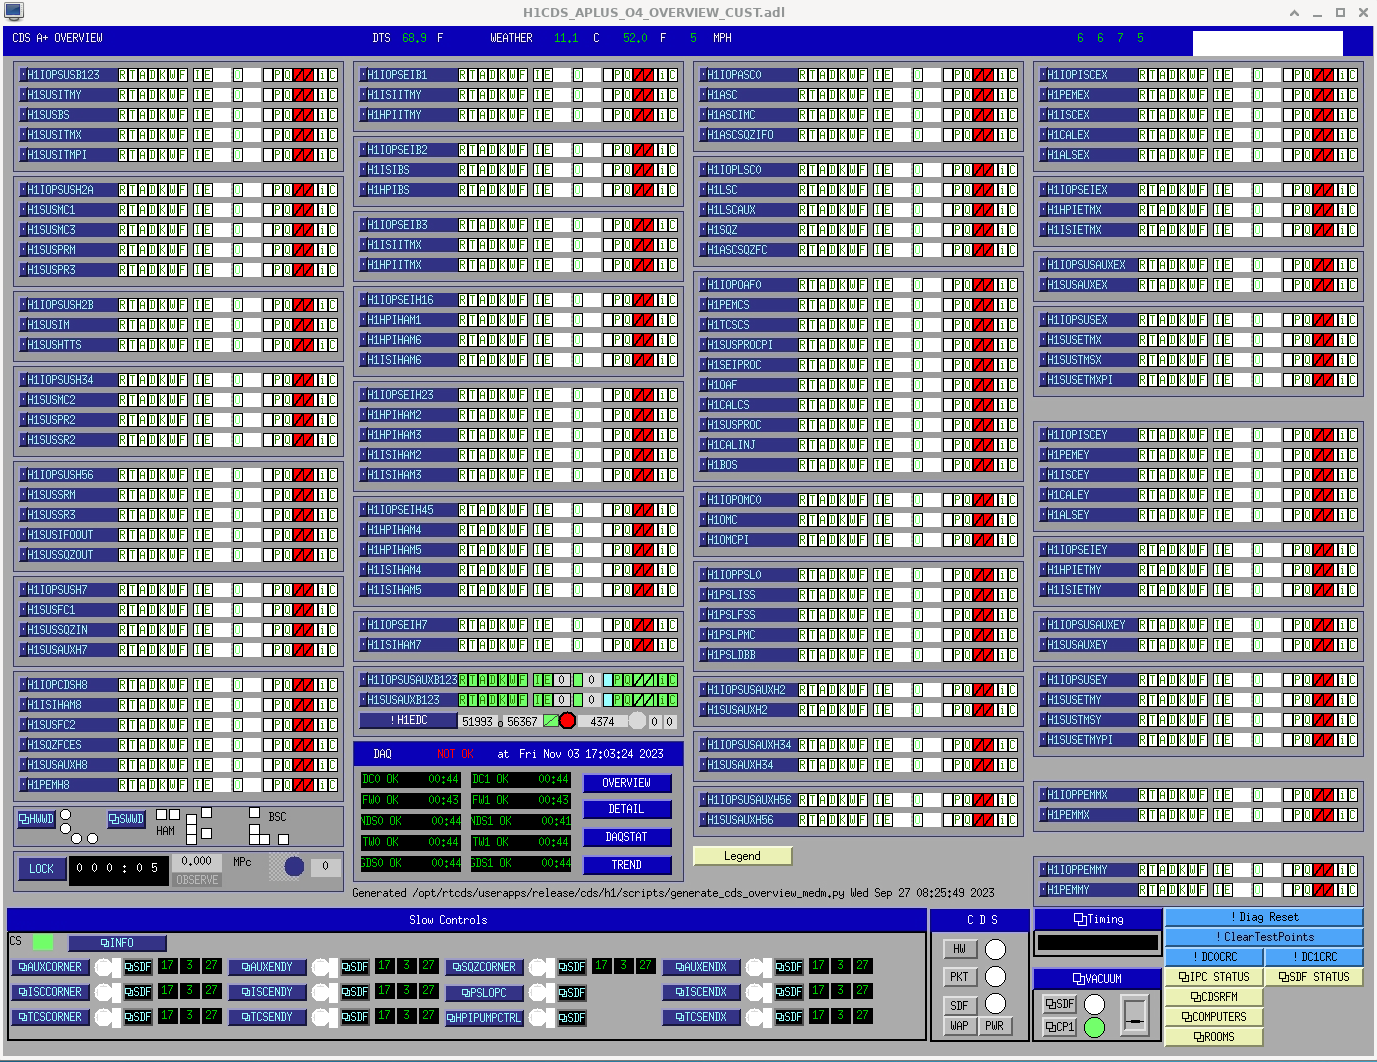
Task: Click the red octagon indicator beside H1EDC
Action: pyautogui.click(x=567, y=721)
